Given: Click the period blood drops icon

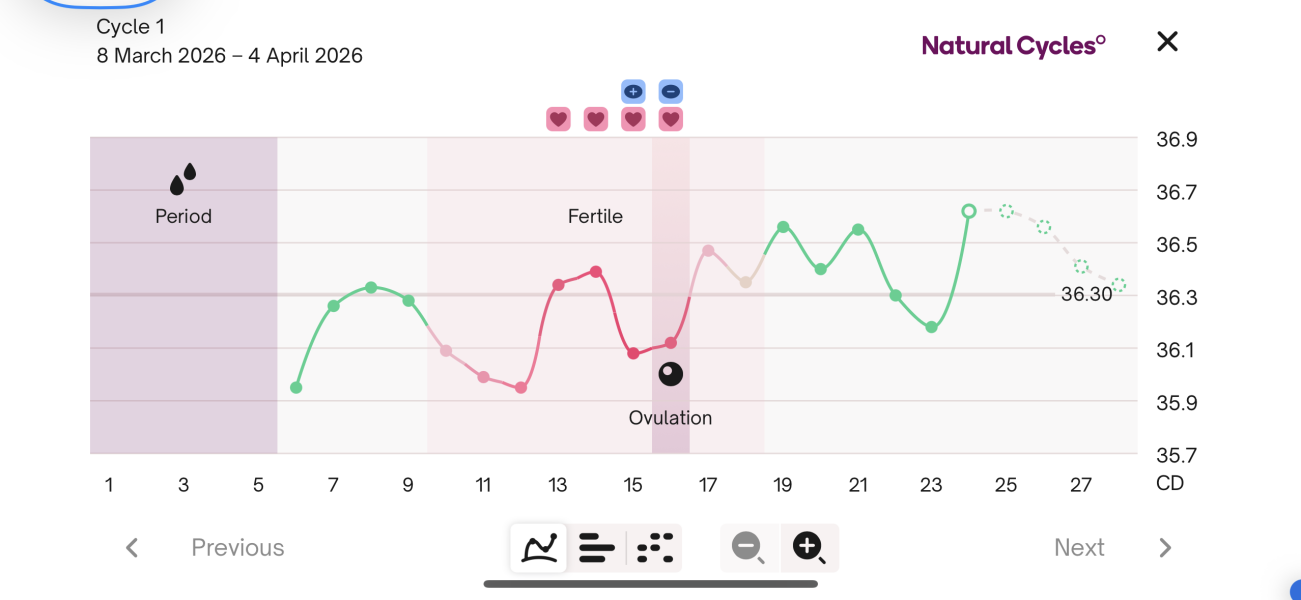Looking at the screenshot, I should tap(183, 179).
